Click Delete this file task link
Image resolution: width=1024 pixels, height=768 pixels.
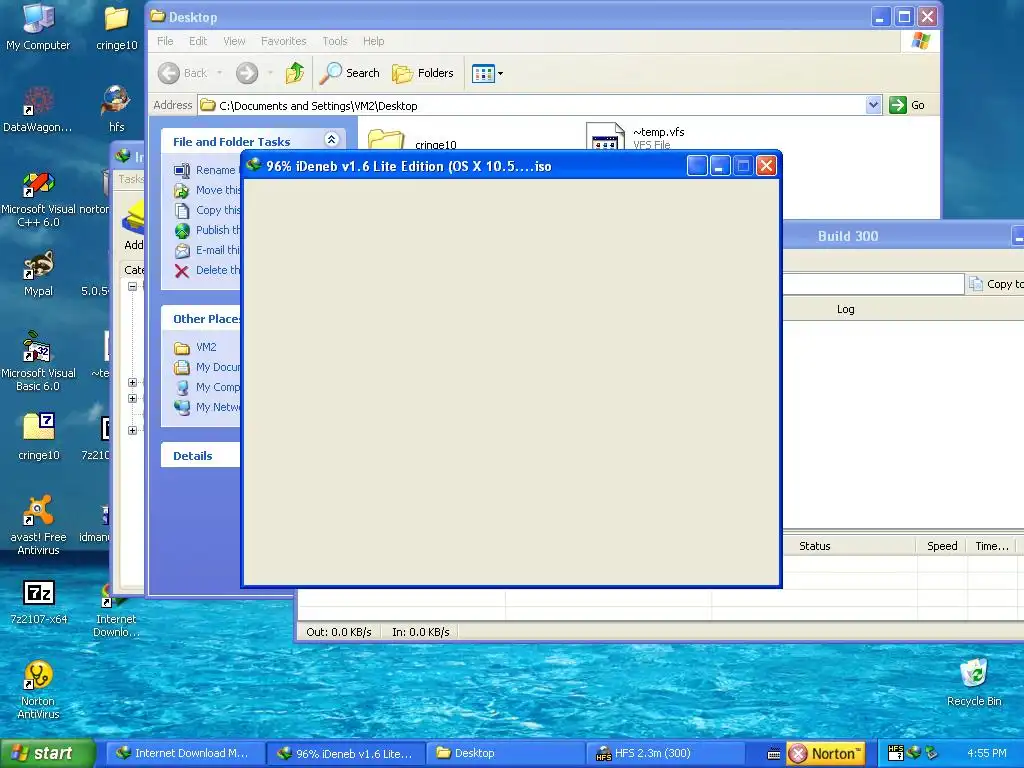click(x=207, y=270)
